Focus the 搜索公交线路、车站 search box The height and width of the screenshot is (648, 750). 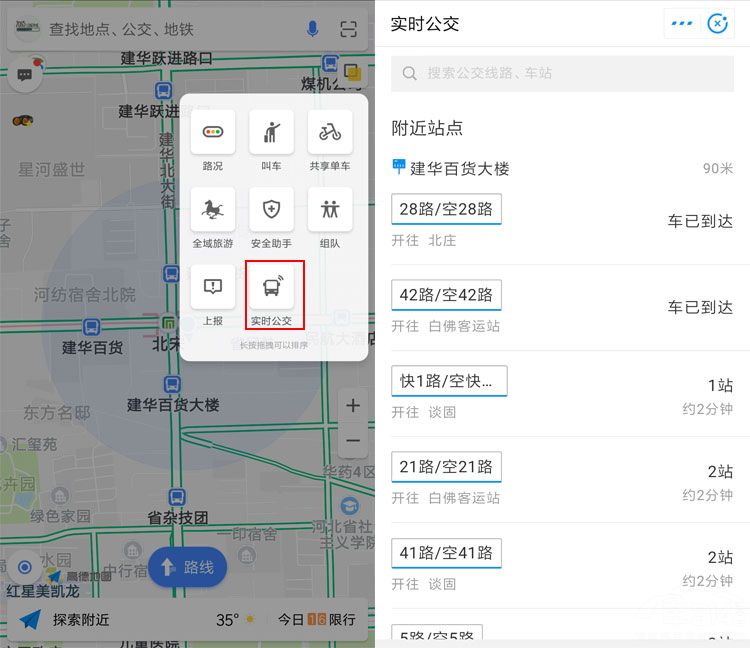(565, 73)
